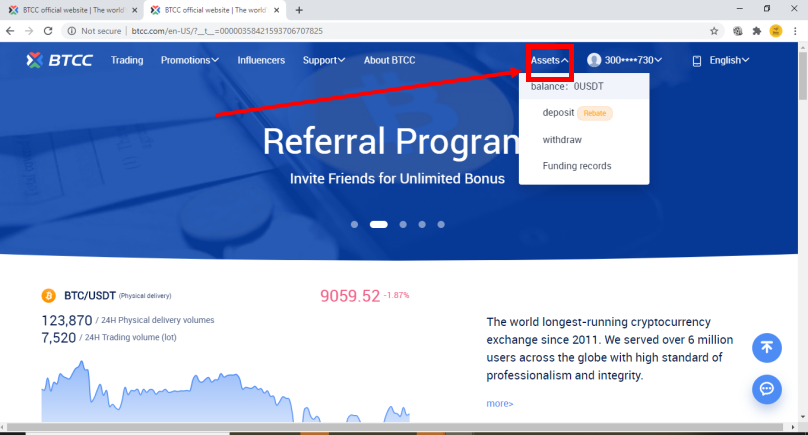Show the fourth carousel slide
The image size is (808, 435).
pos(422,224)
